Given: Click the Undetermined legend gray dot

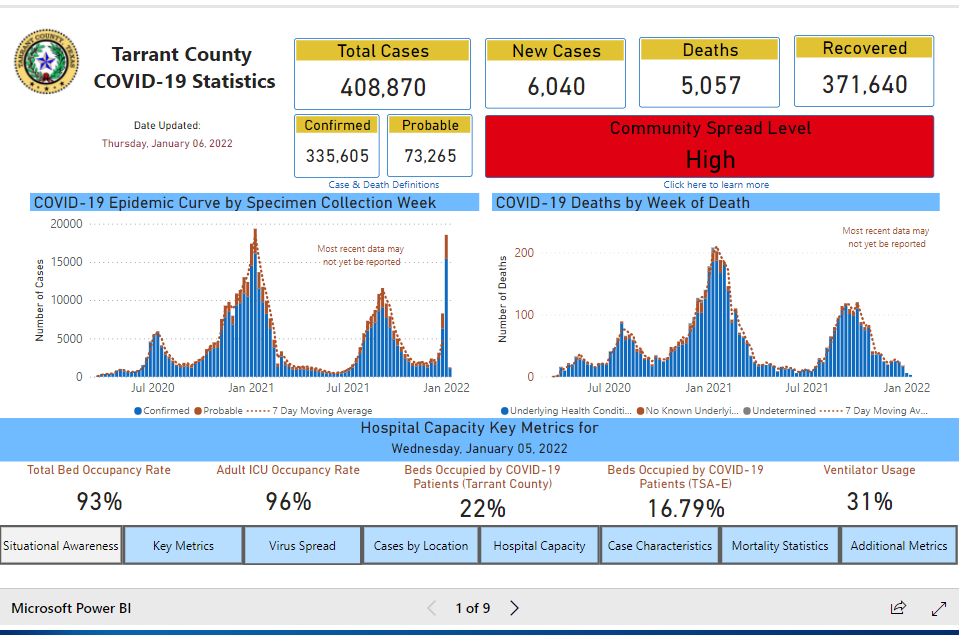Looking at the screenshot, I should 747,411.
